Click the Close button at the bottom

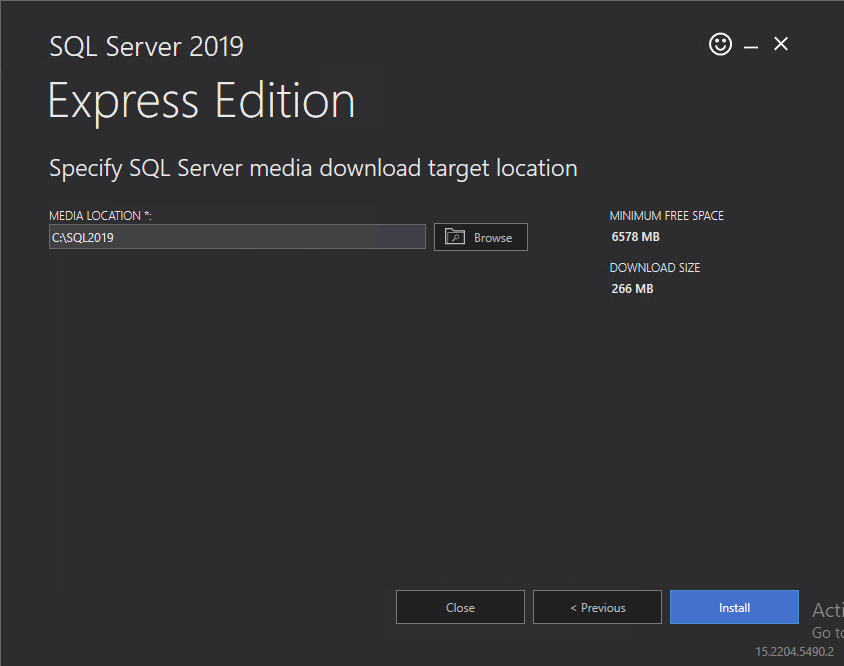(460, 607)
